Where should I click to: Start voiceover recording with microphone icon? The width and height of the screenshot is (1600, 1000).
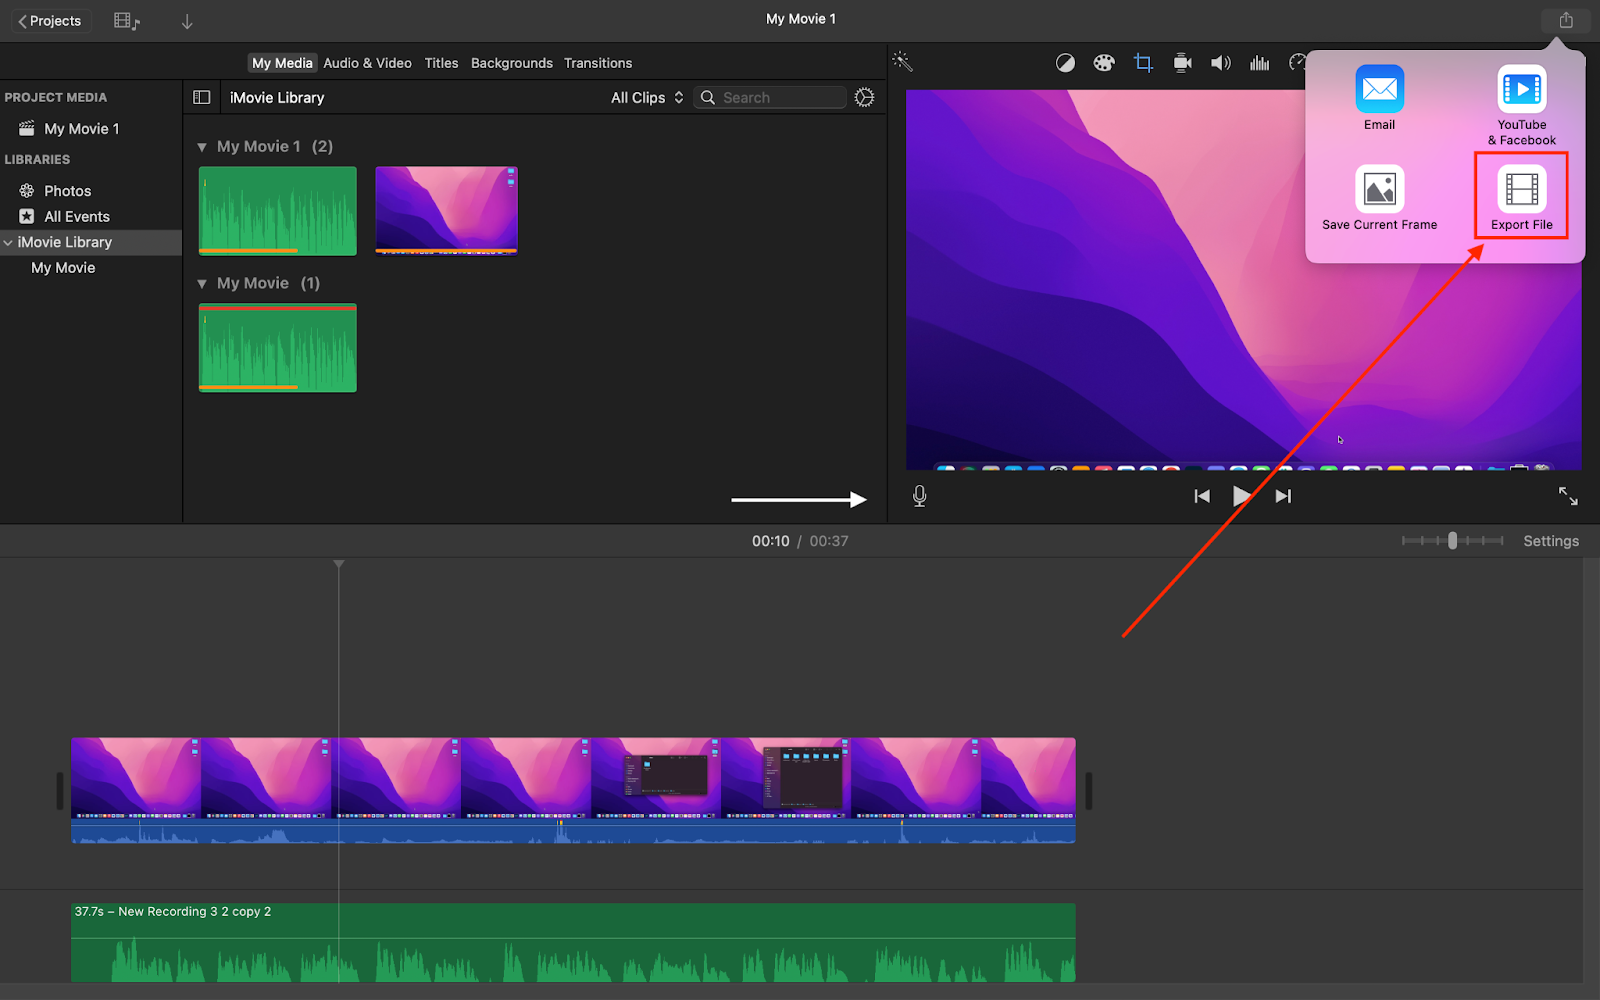tap(919, 496)
